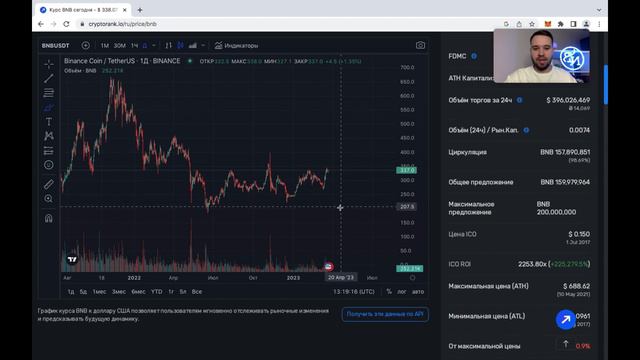This screenshot has width=640, height=360.
Task: Take a chart snapshot with camera icon
Action: (420, 45)
